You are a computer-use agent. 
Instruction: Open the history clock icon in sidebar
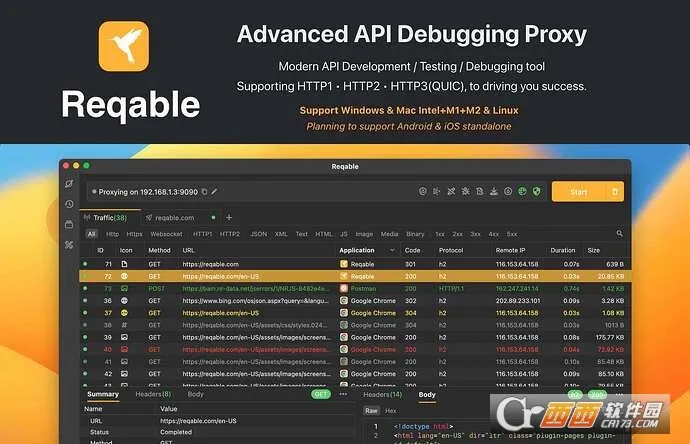point(69,204)
